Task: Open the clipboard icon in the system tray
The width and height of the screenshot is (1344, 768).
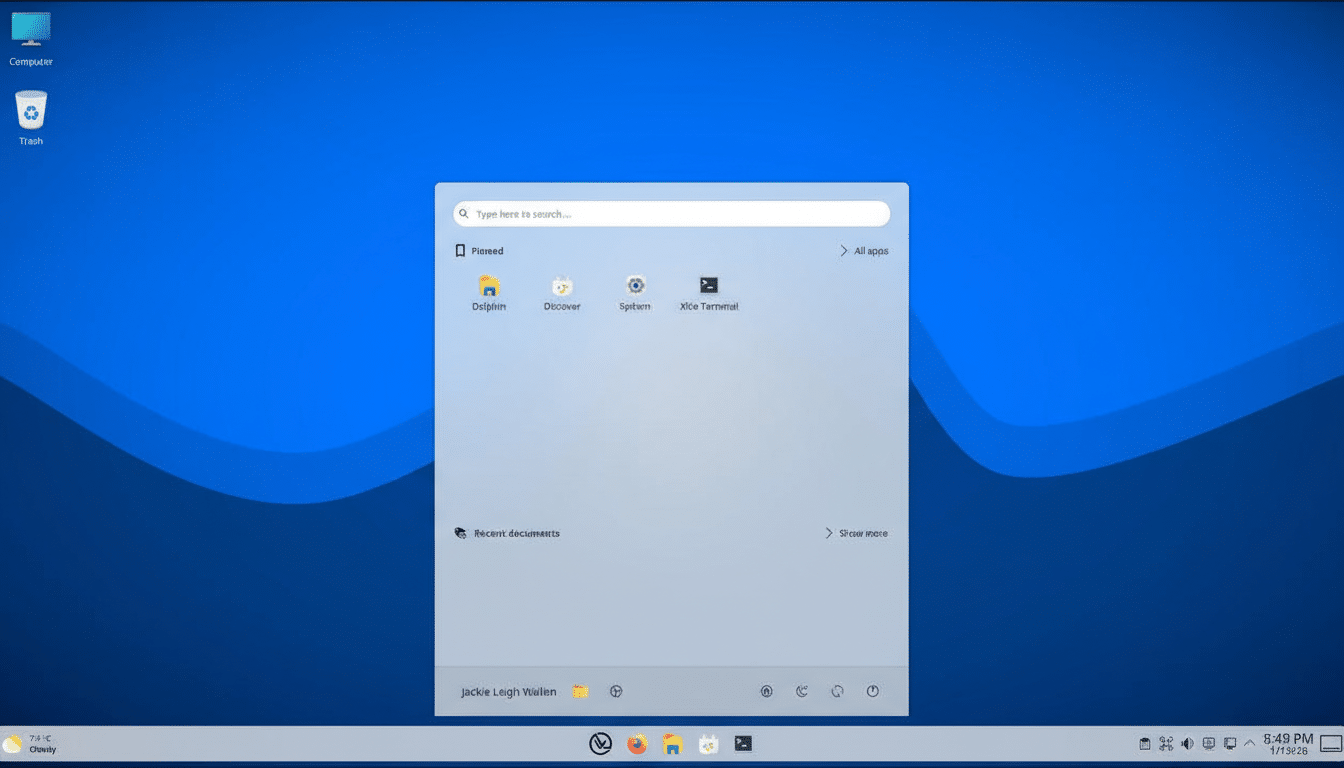Action: coord(1144,744)
